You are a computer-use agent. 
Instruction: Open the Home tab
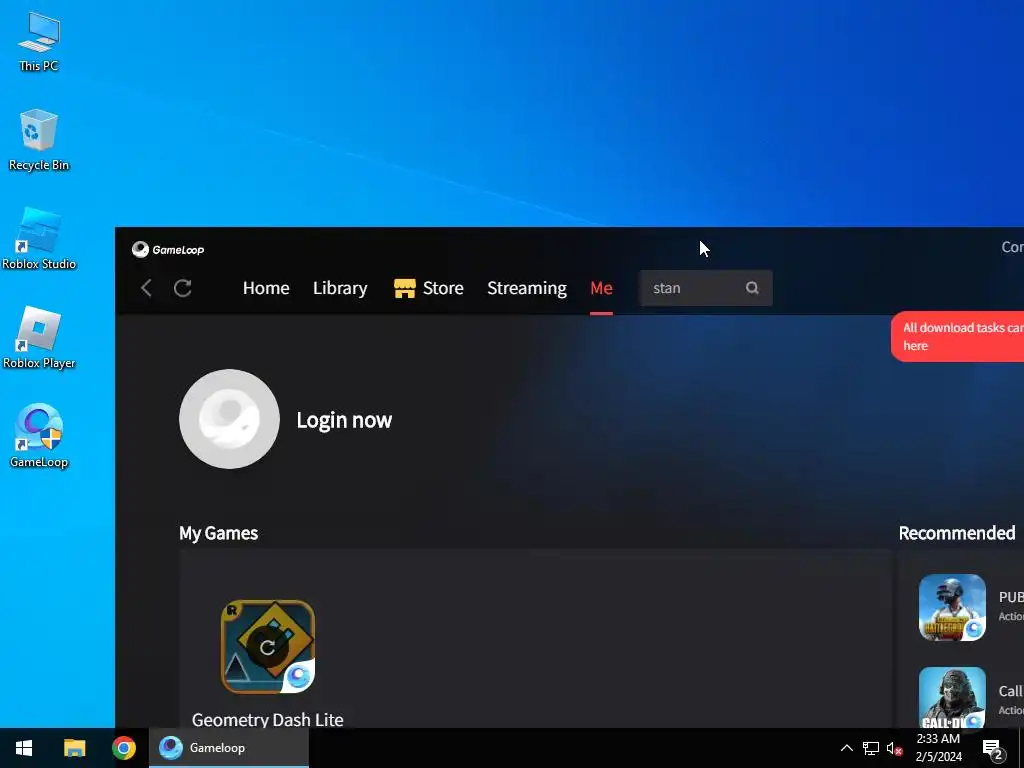(x=266, y=288)
